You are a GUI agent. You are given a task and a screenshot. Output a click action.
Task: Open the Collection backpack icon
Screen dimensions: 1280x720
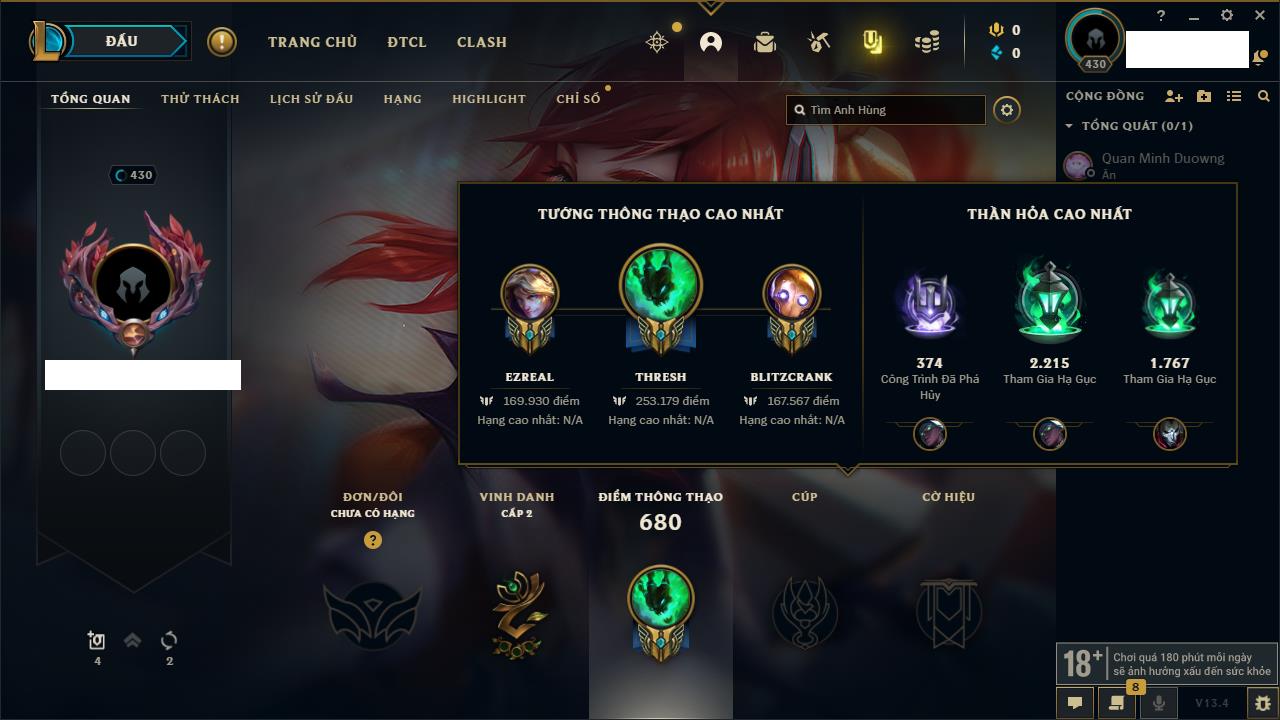(765, 42)
